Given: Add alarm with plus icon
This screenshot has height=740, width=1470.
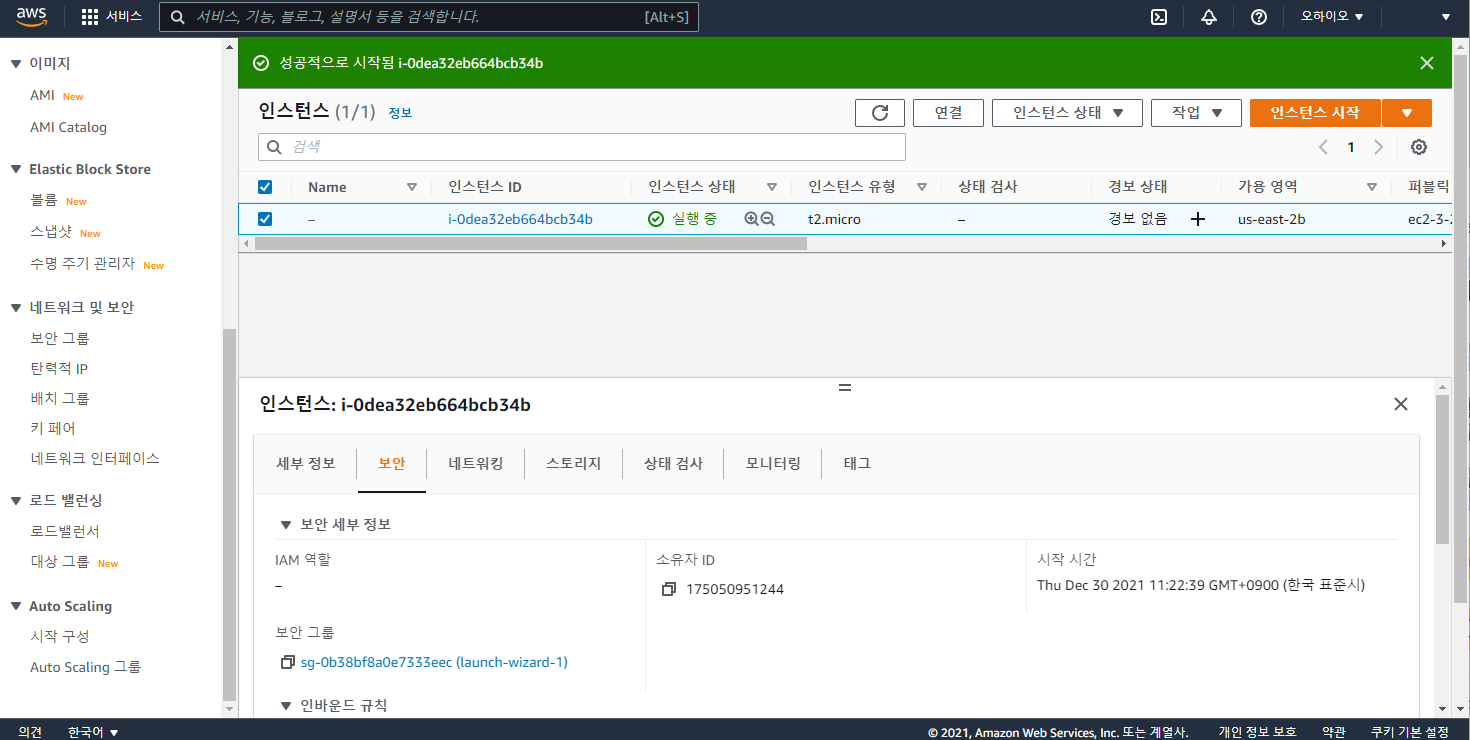Looking at the screenshot, I should pyautogui.click(x=1198, y=219).
